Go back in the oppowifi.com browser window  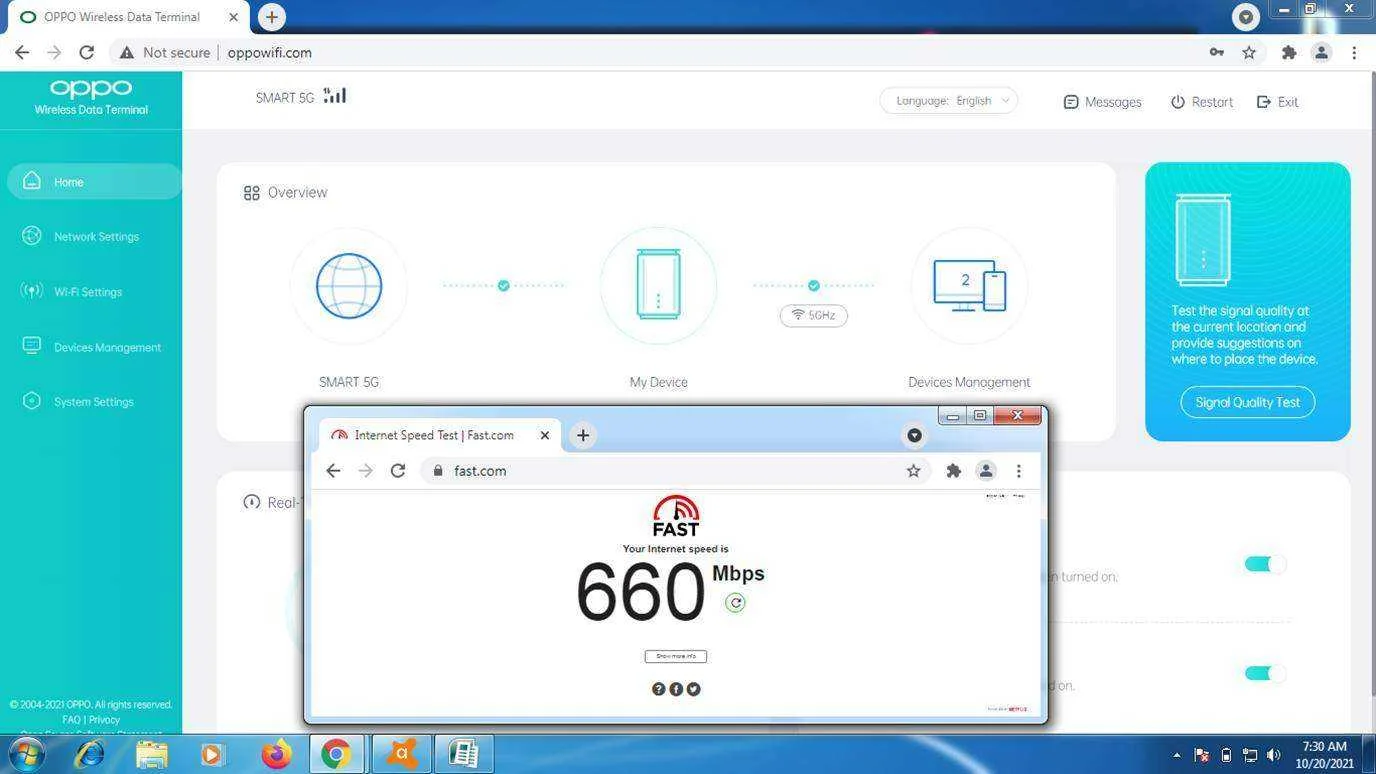pyautogui.click(x=22, y=53)
